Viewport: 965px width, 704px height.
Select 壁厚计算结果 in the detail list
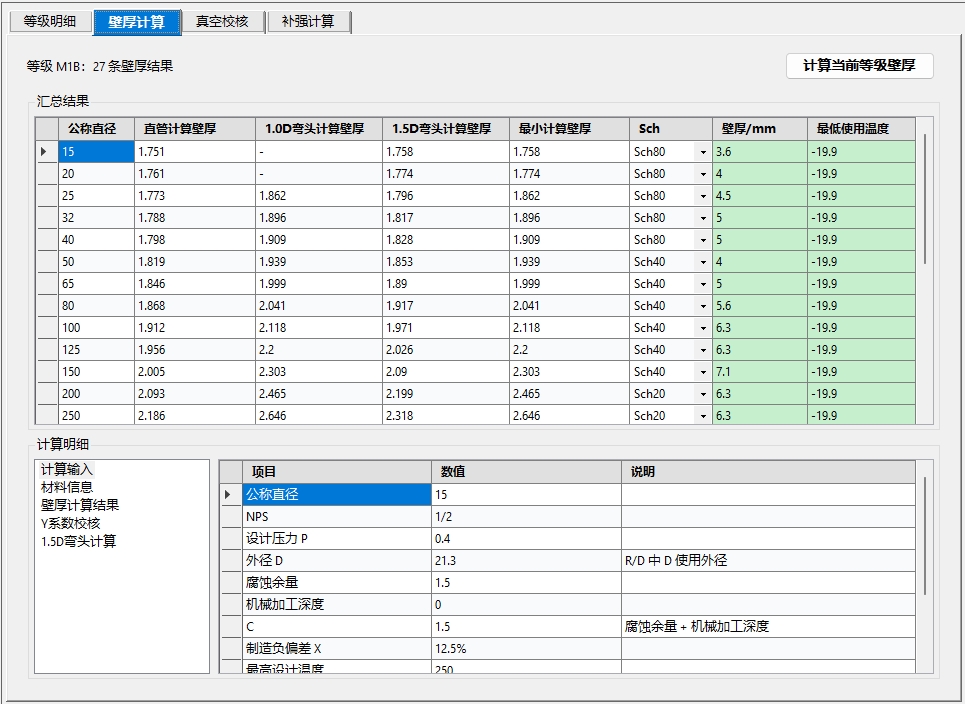point(79,505)
